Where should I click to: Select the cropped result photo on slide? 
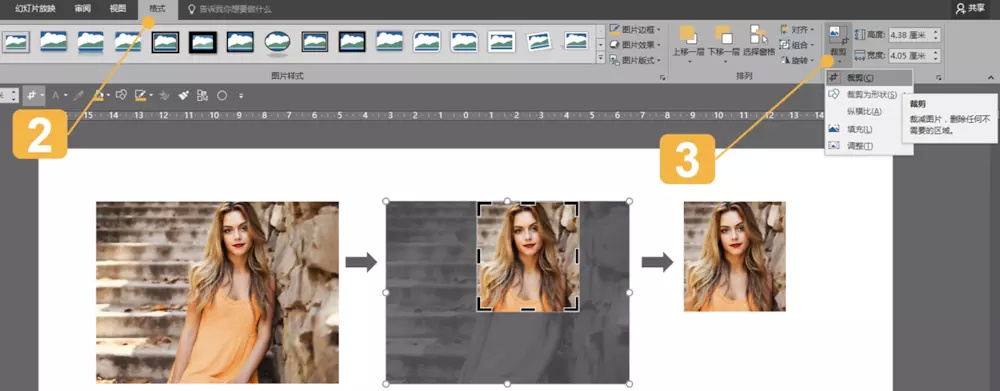(x=735, y=256)
